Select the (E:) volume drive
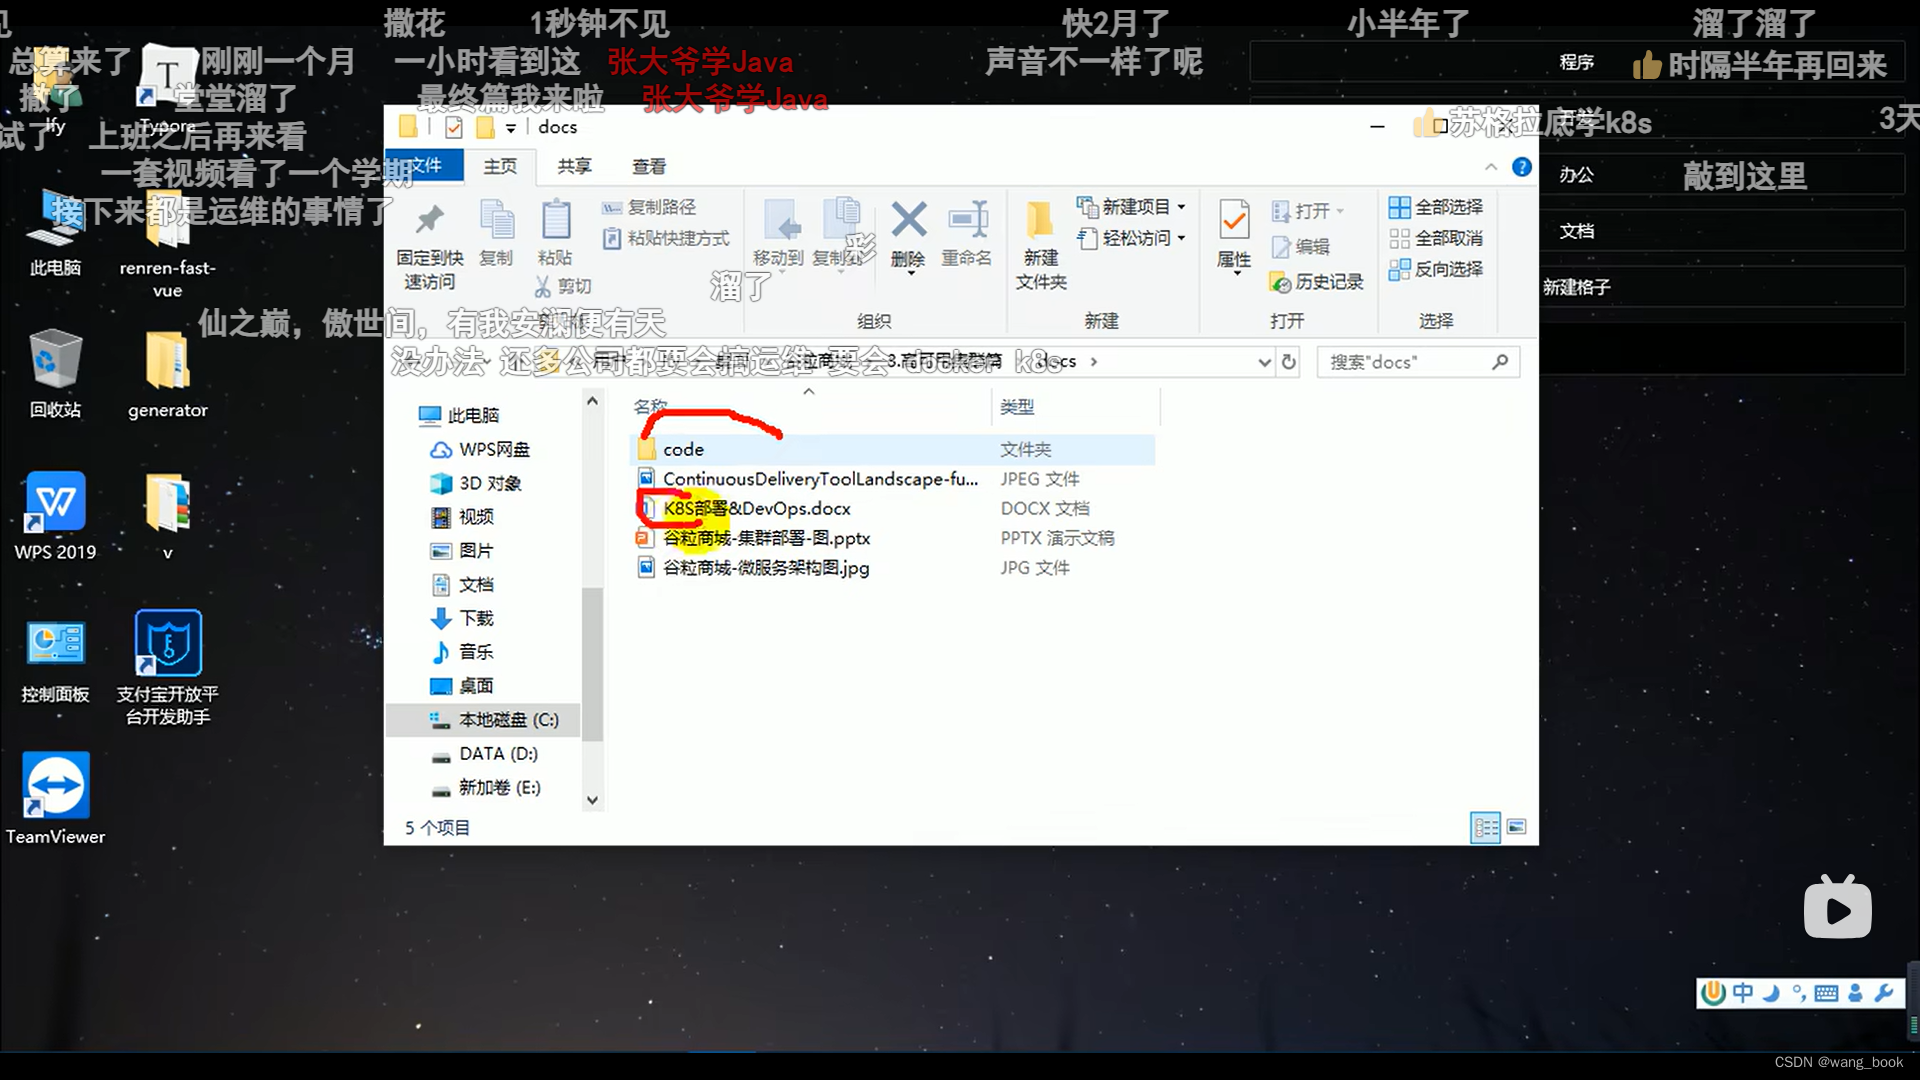 pos(486,788)
